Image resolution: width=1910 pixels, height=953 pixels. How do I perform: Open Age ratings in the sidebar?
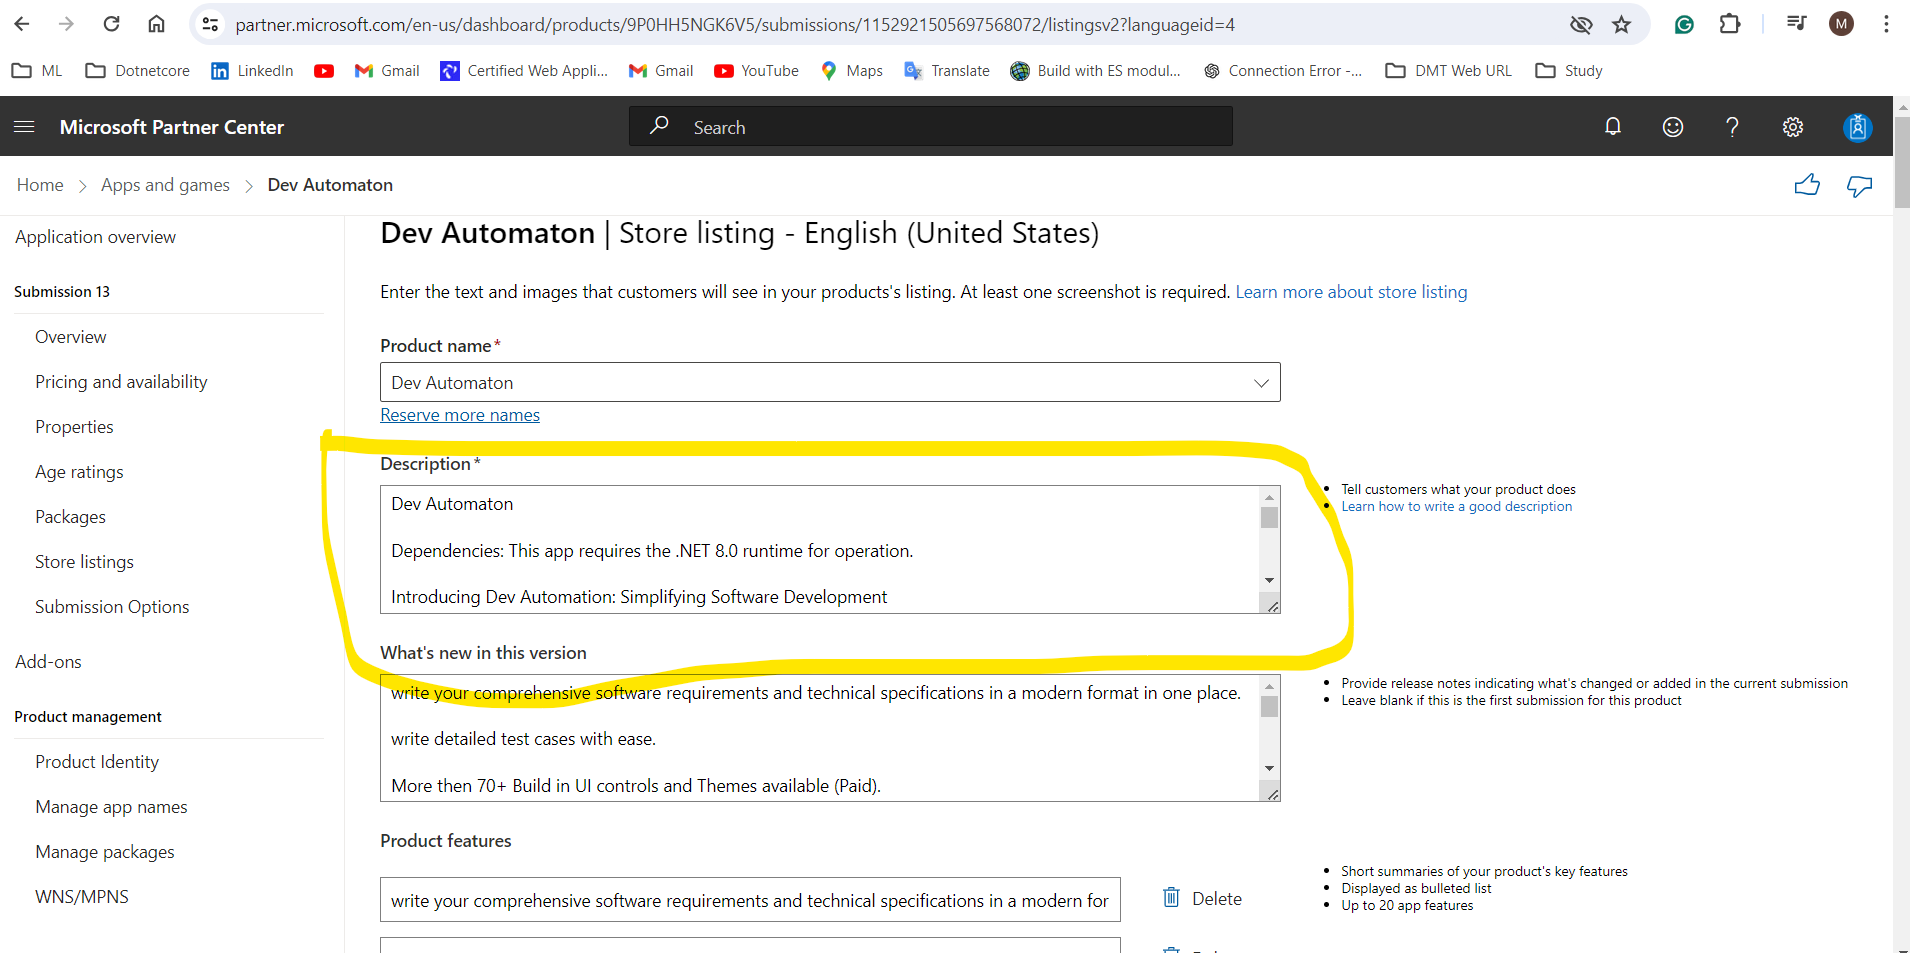(x=79, y=472)
